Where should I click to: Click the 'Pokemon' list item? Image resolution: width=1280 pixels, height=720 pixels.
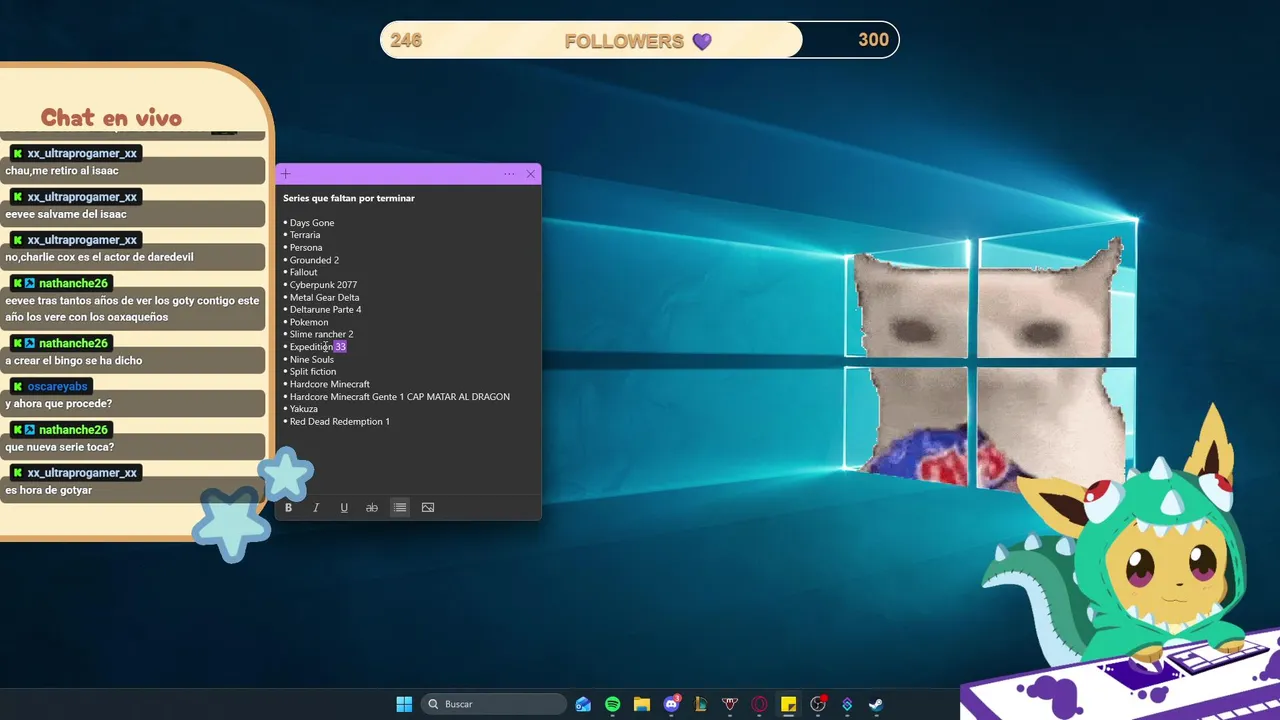[309, 322]
